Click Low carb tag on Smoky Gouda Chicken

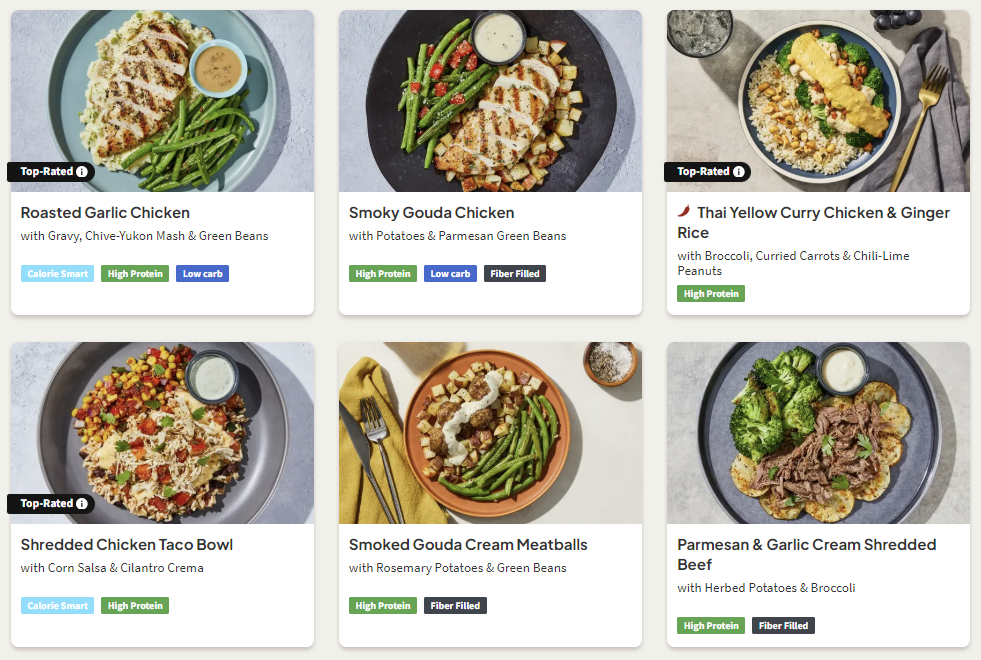click(x=450, y=274)
